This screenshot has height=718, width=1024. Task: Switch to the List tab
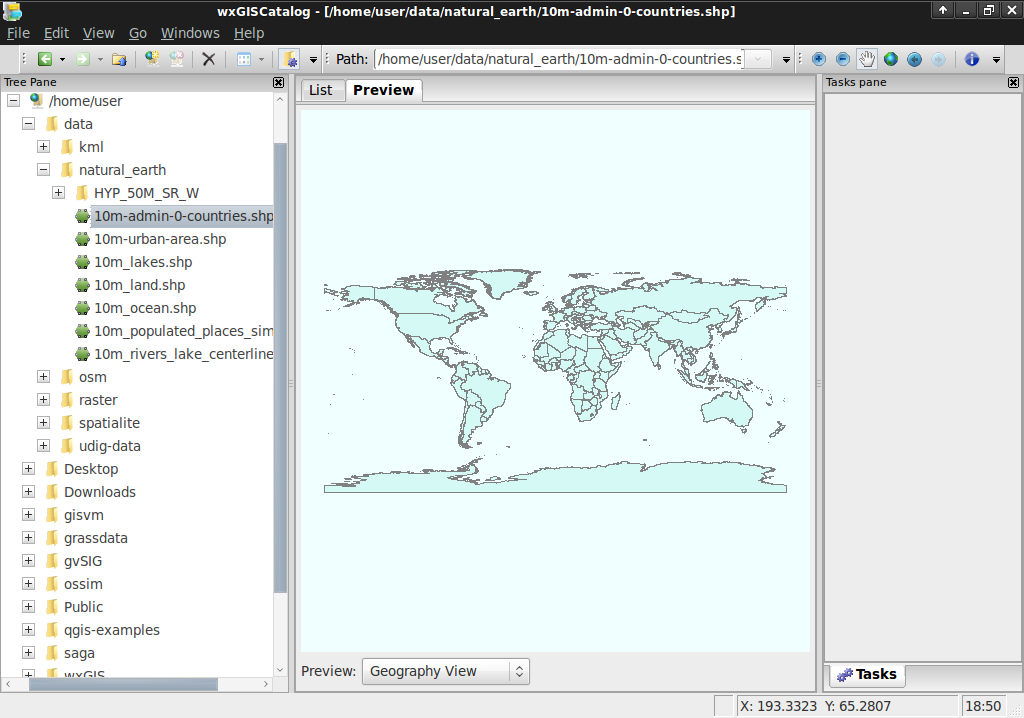pyautogui.click(x=321, y=90)
